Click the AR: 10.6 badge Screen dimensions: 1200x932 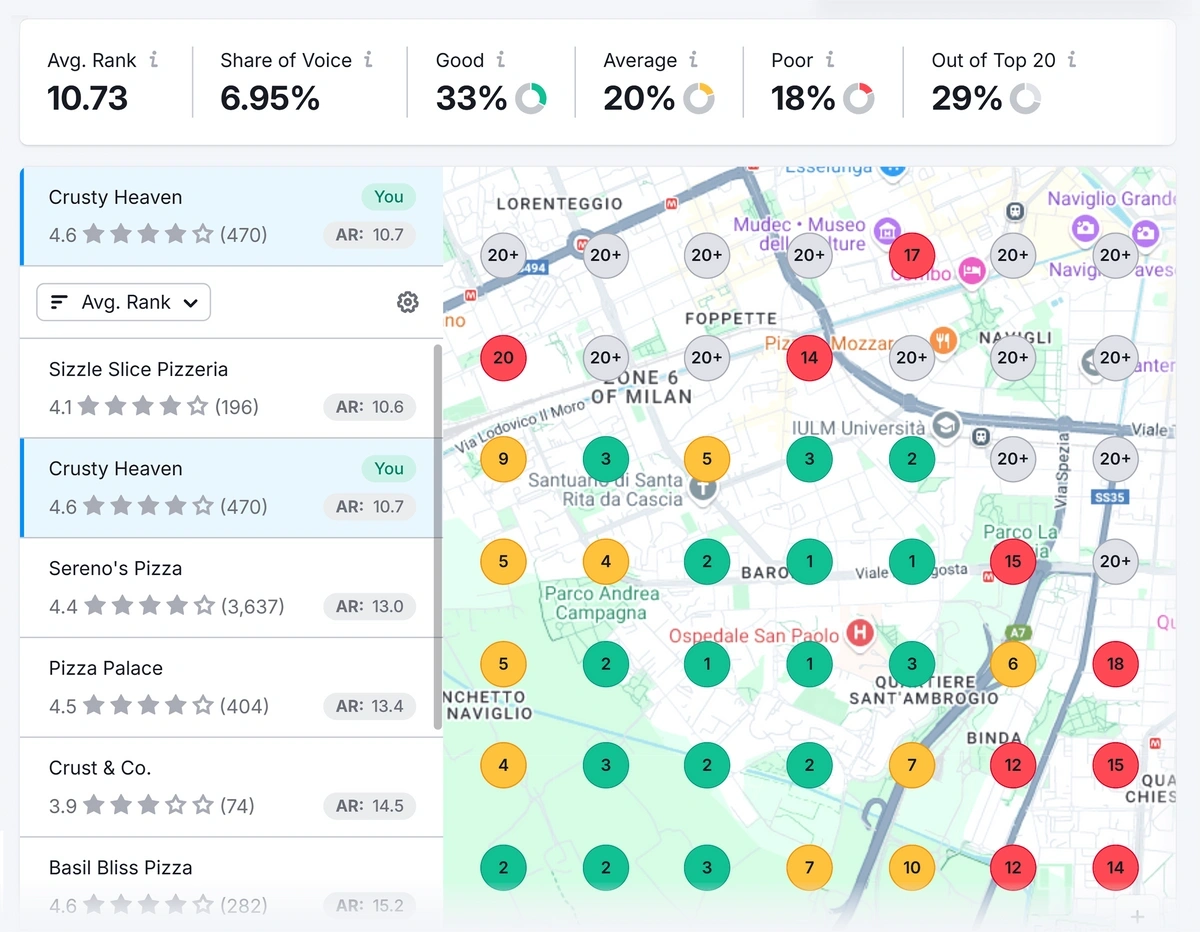coord(369,407)
